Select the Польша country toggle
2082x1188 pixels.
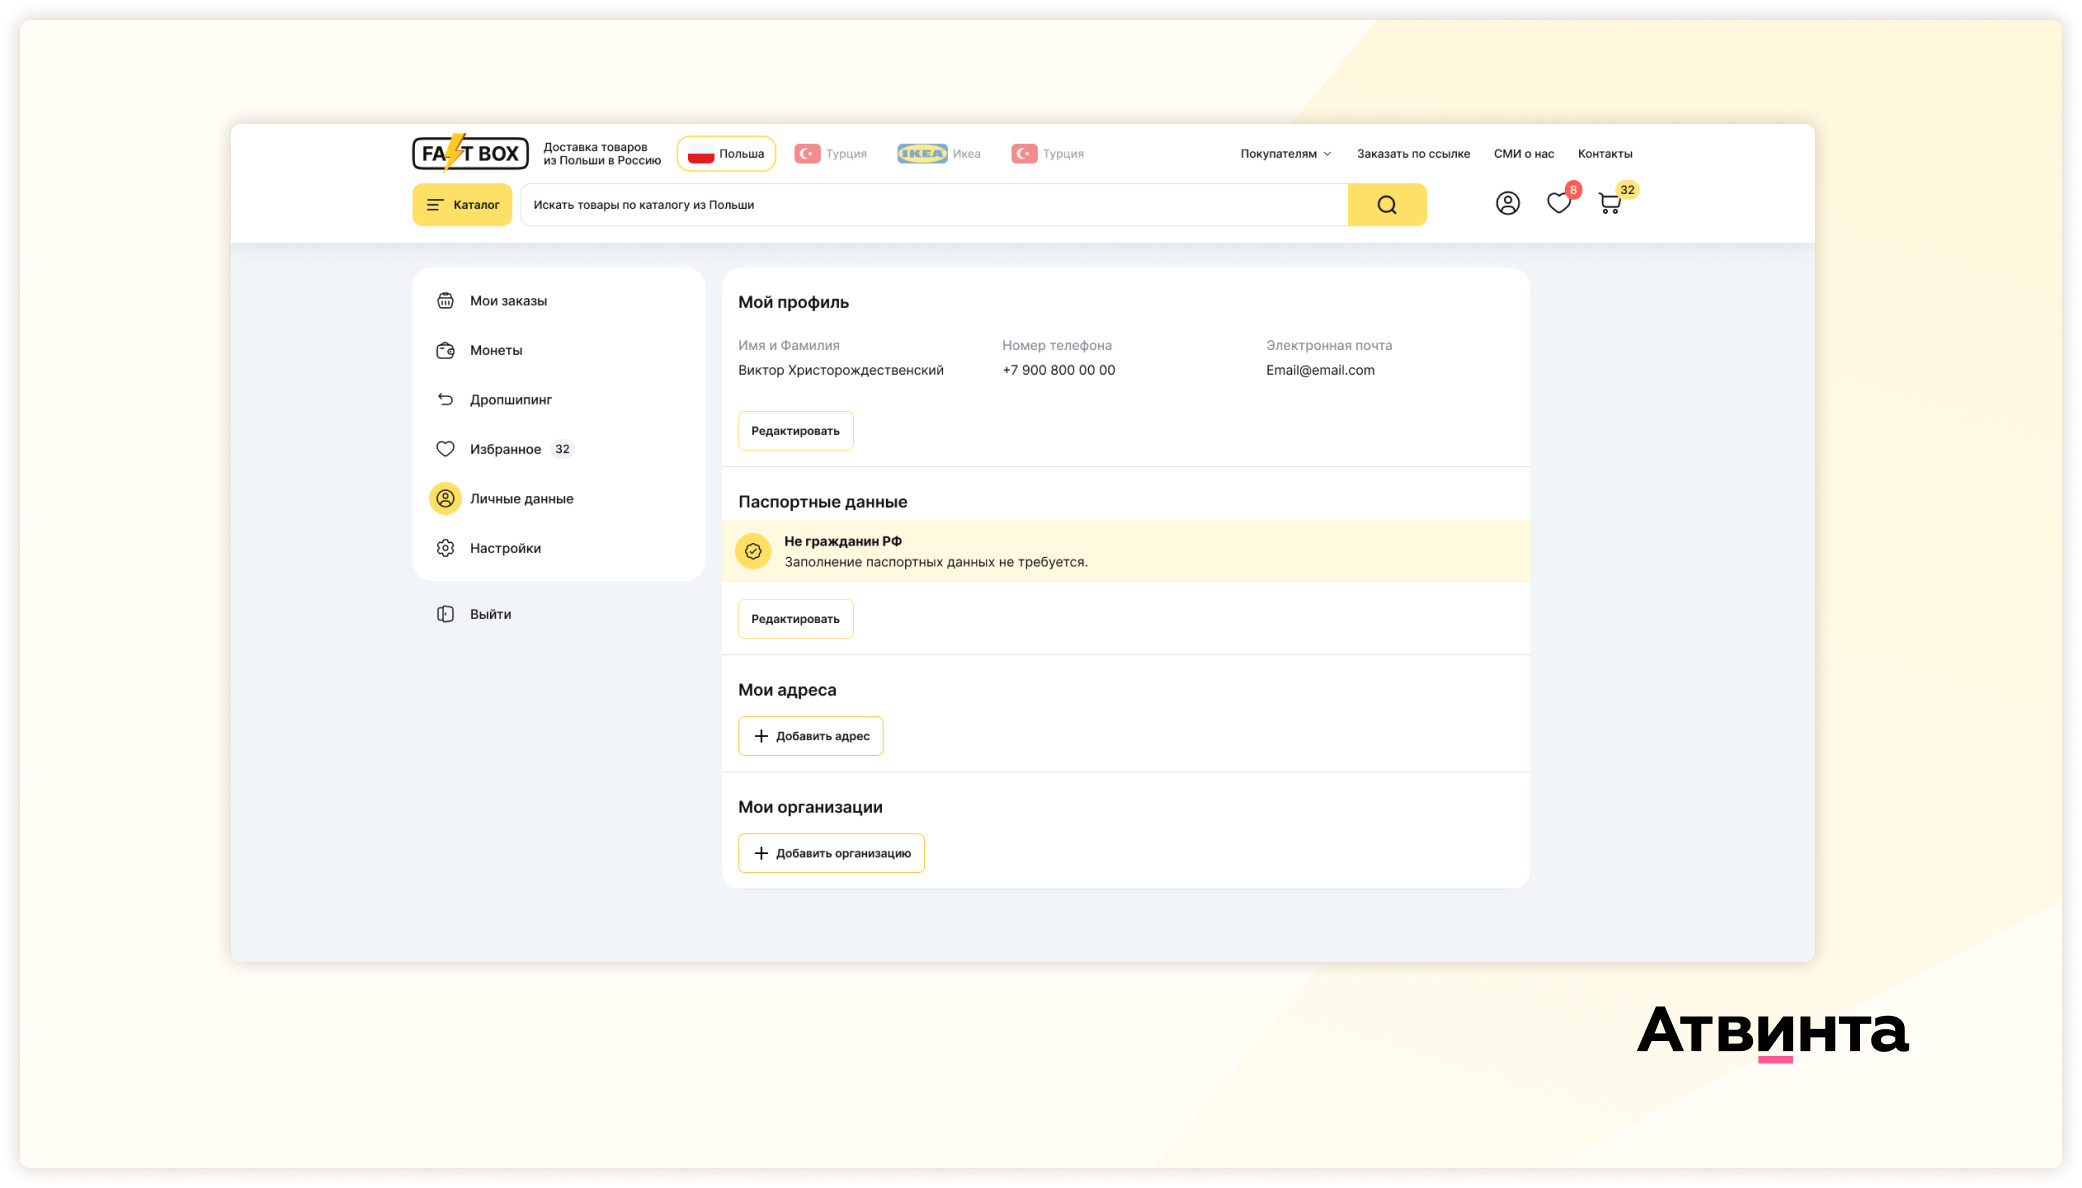(x=726, y=154)
